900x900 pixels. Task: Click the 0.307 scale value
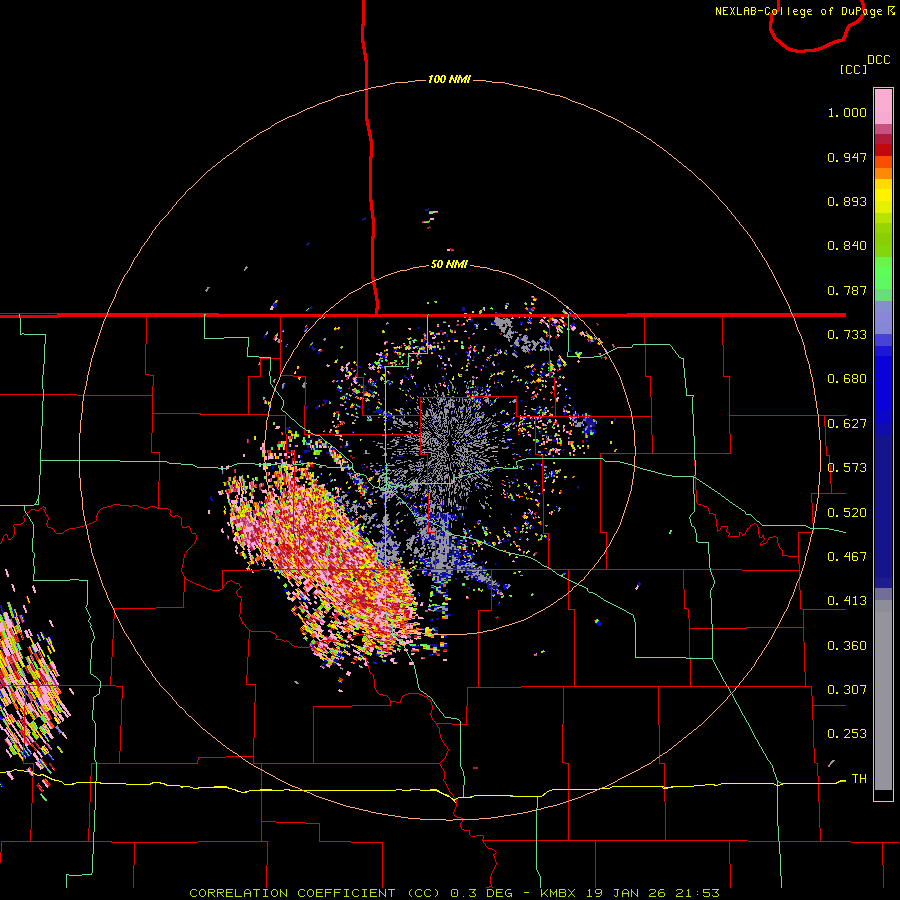click(x=847, y=690)
